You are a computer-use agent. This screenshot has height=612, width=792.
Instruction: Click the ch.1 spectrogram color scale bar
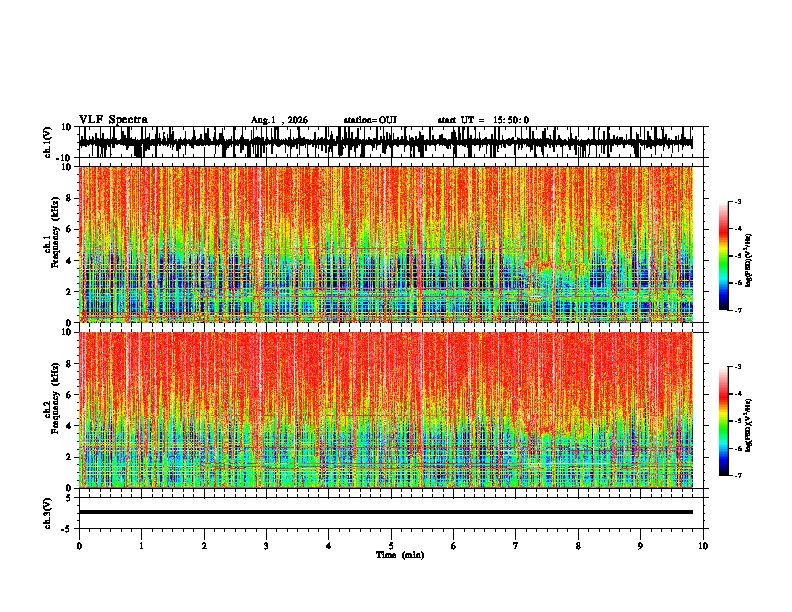[723, 256]
